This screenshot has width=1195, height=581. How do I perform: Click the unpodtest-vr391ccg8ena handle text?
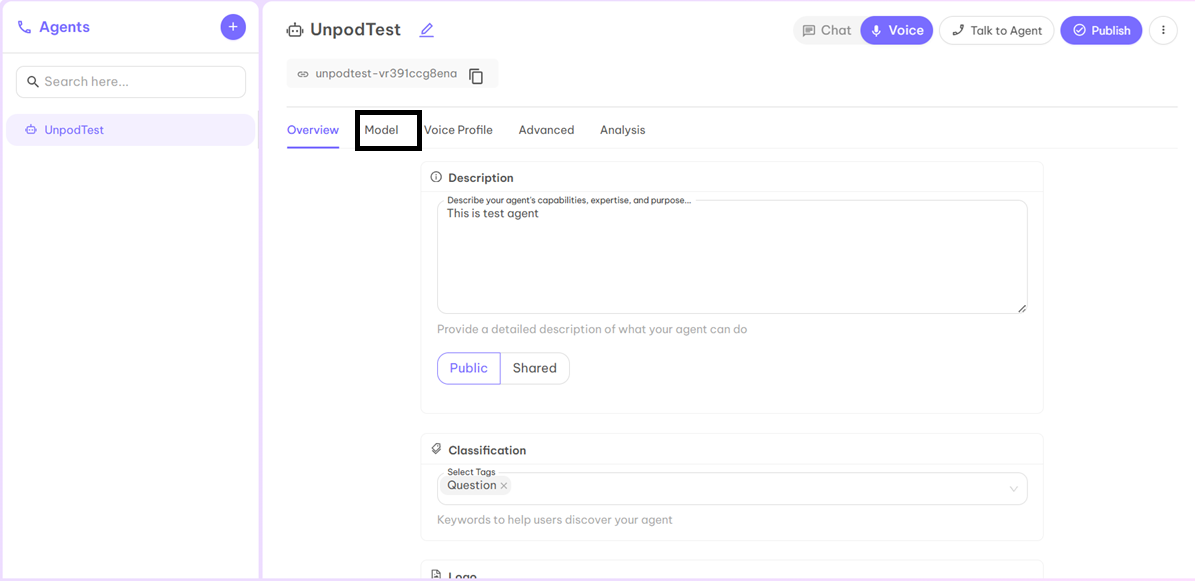click(x=386, y=74)
